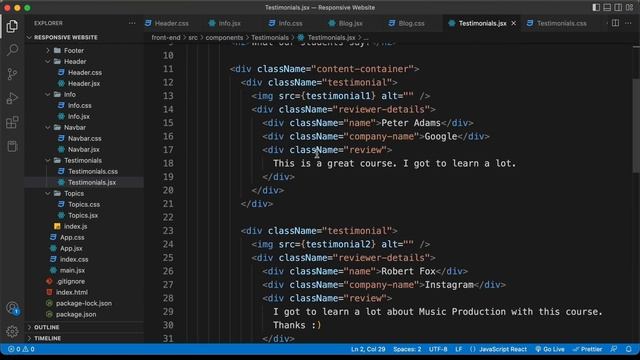The image size is (640, 360).
Task: Open the Run and Debug view
Action: pos(12,98)
